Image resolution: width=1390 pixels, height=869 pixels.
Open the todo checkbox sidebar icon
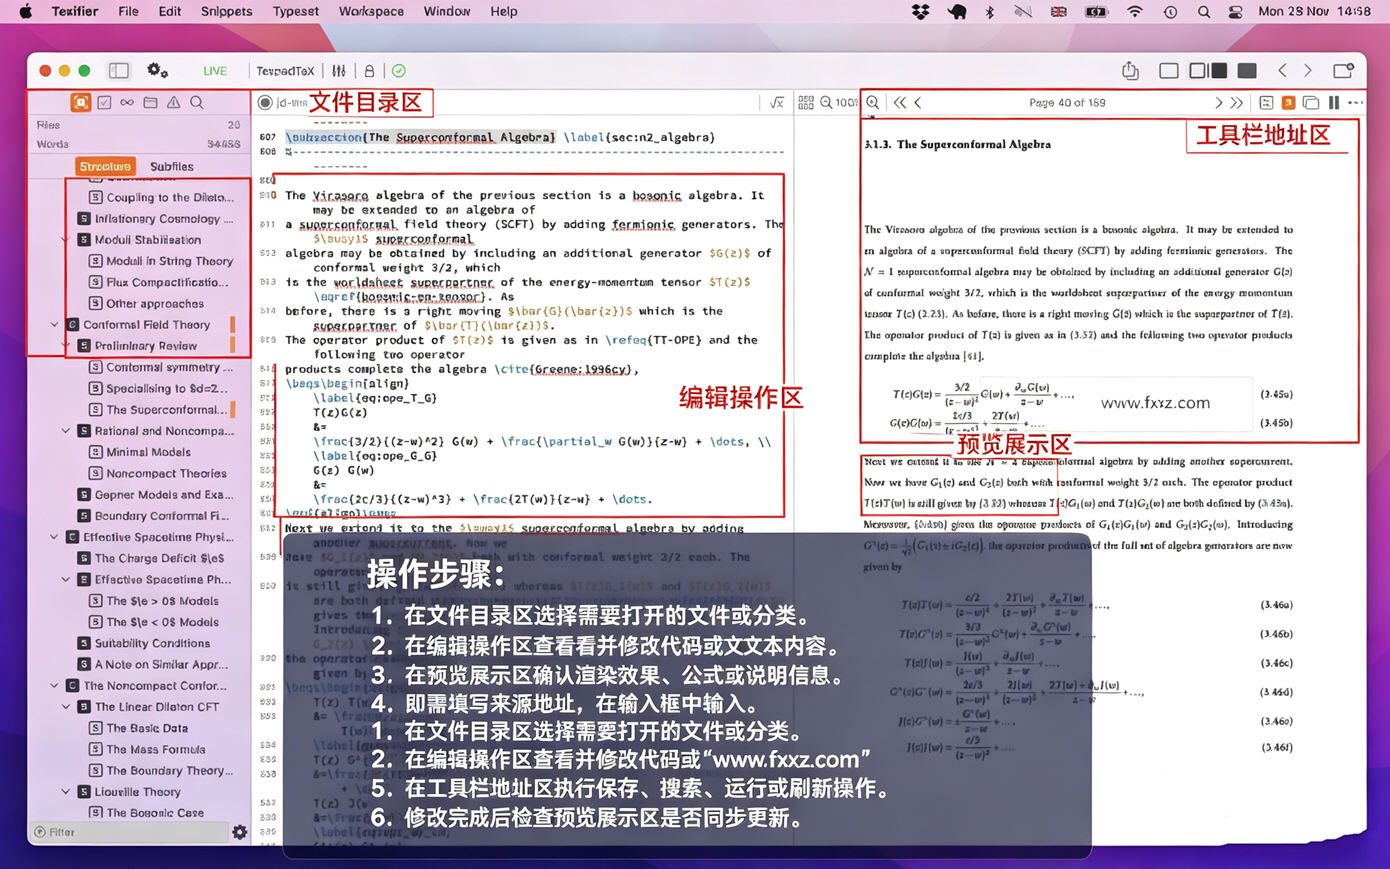(104, 102)
